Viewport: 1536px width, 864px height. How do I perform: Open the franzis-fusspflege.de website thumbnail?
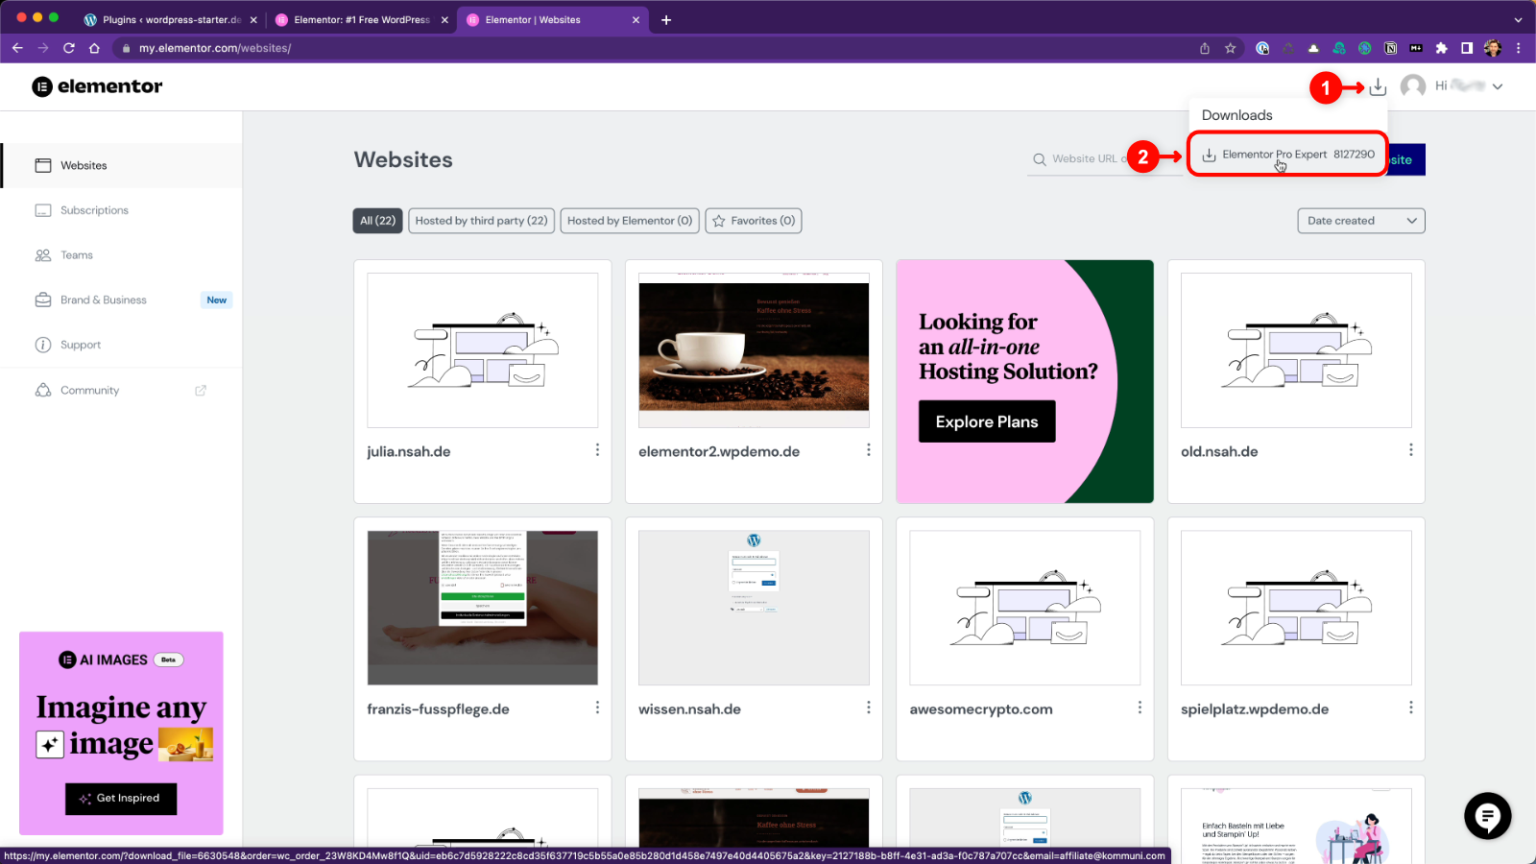point(482,607)
